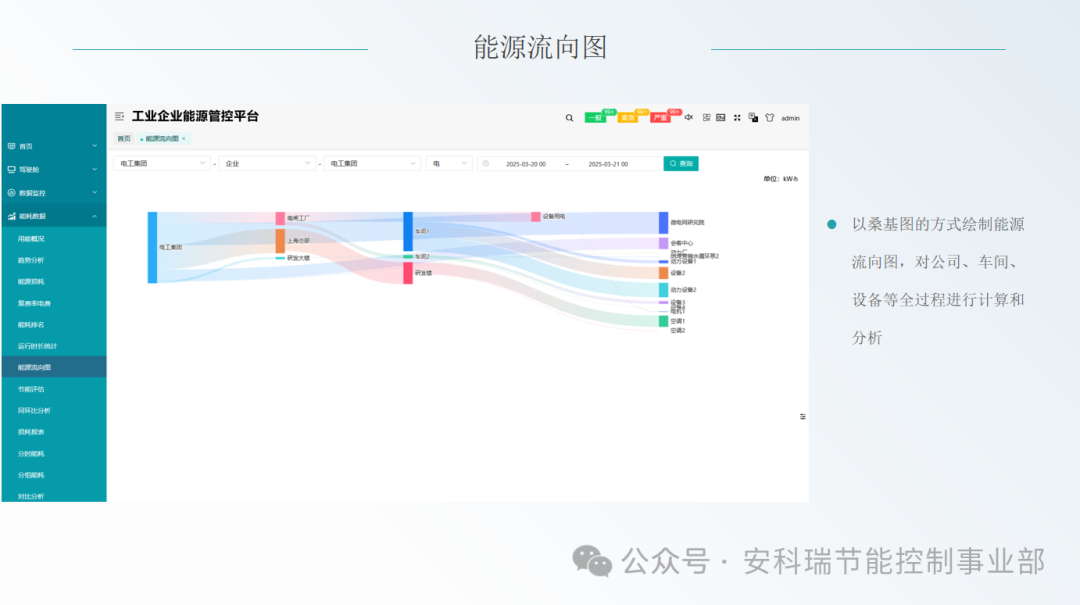1080x605 pixels.
Task: Open 能源损耗 in the sidebar
Action: (x=54, y=282)
